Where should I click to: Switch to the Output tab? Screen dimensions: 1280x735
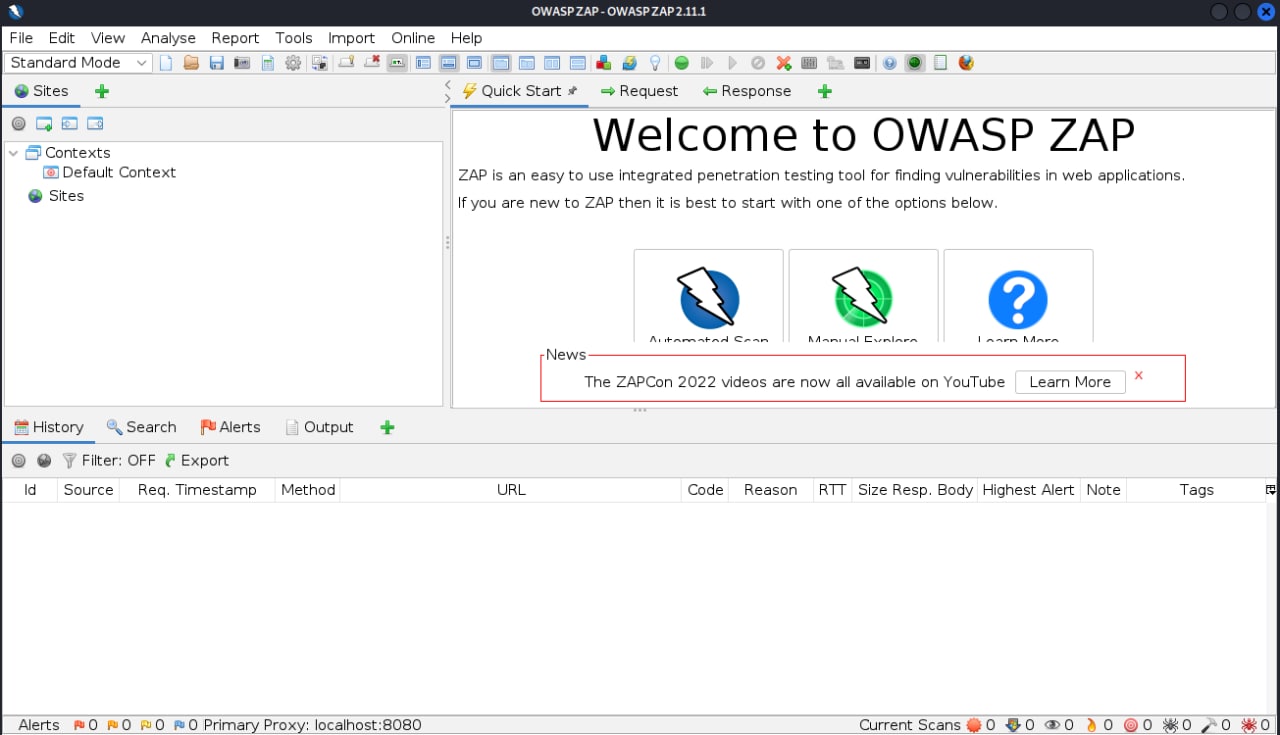click(319, 427)
